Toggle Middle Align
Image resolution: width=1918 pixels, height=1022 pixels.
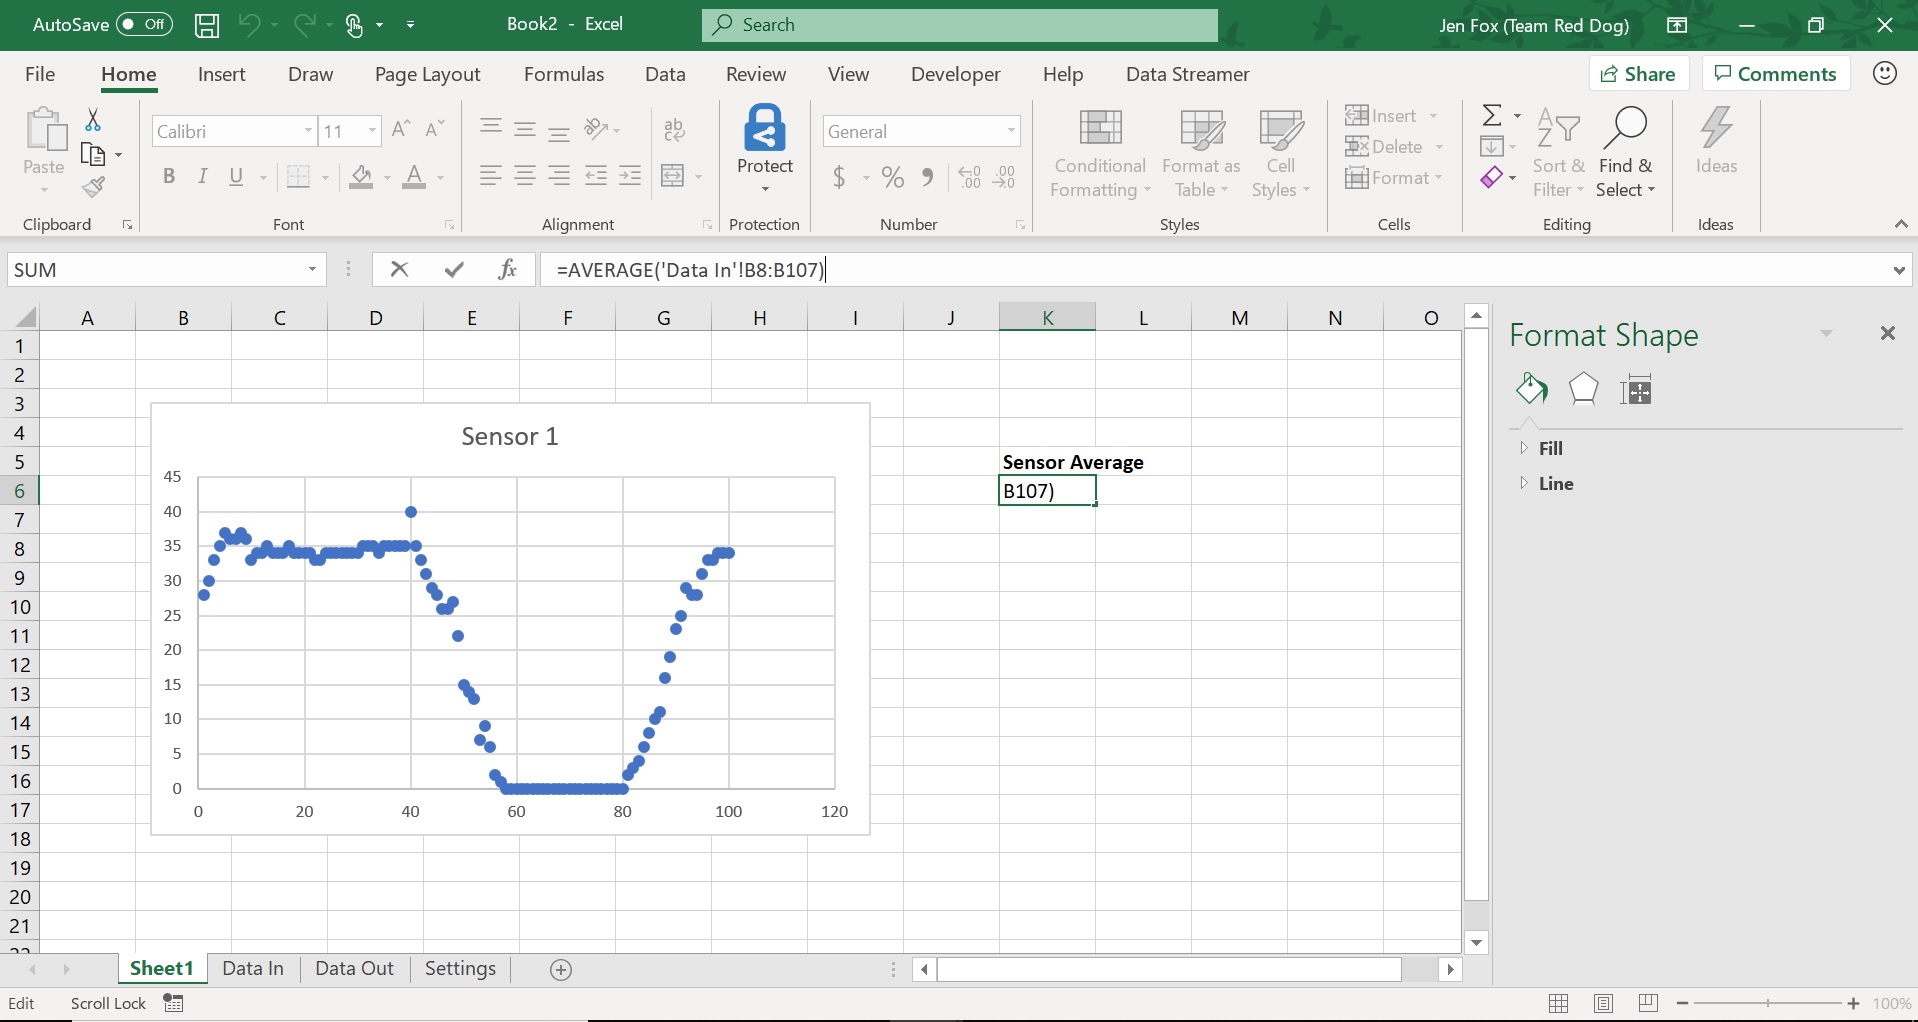525,130
